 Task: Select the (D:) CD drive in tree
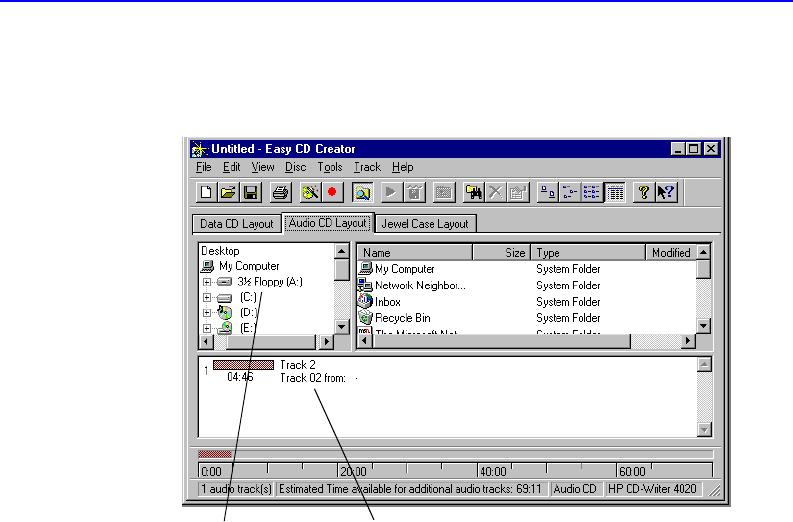pos(249,313)
